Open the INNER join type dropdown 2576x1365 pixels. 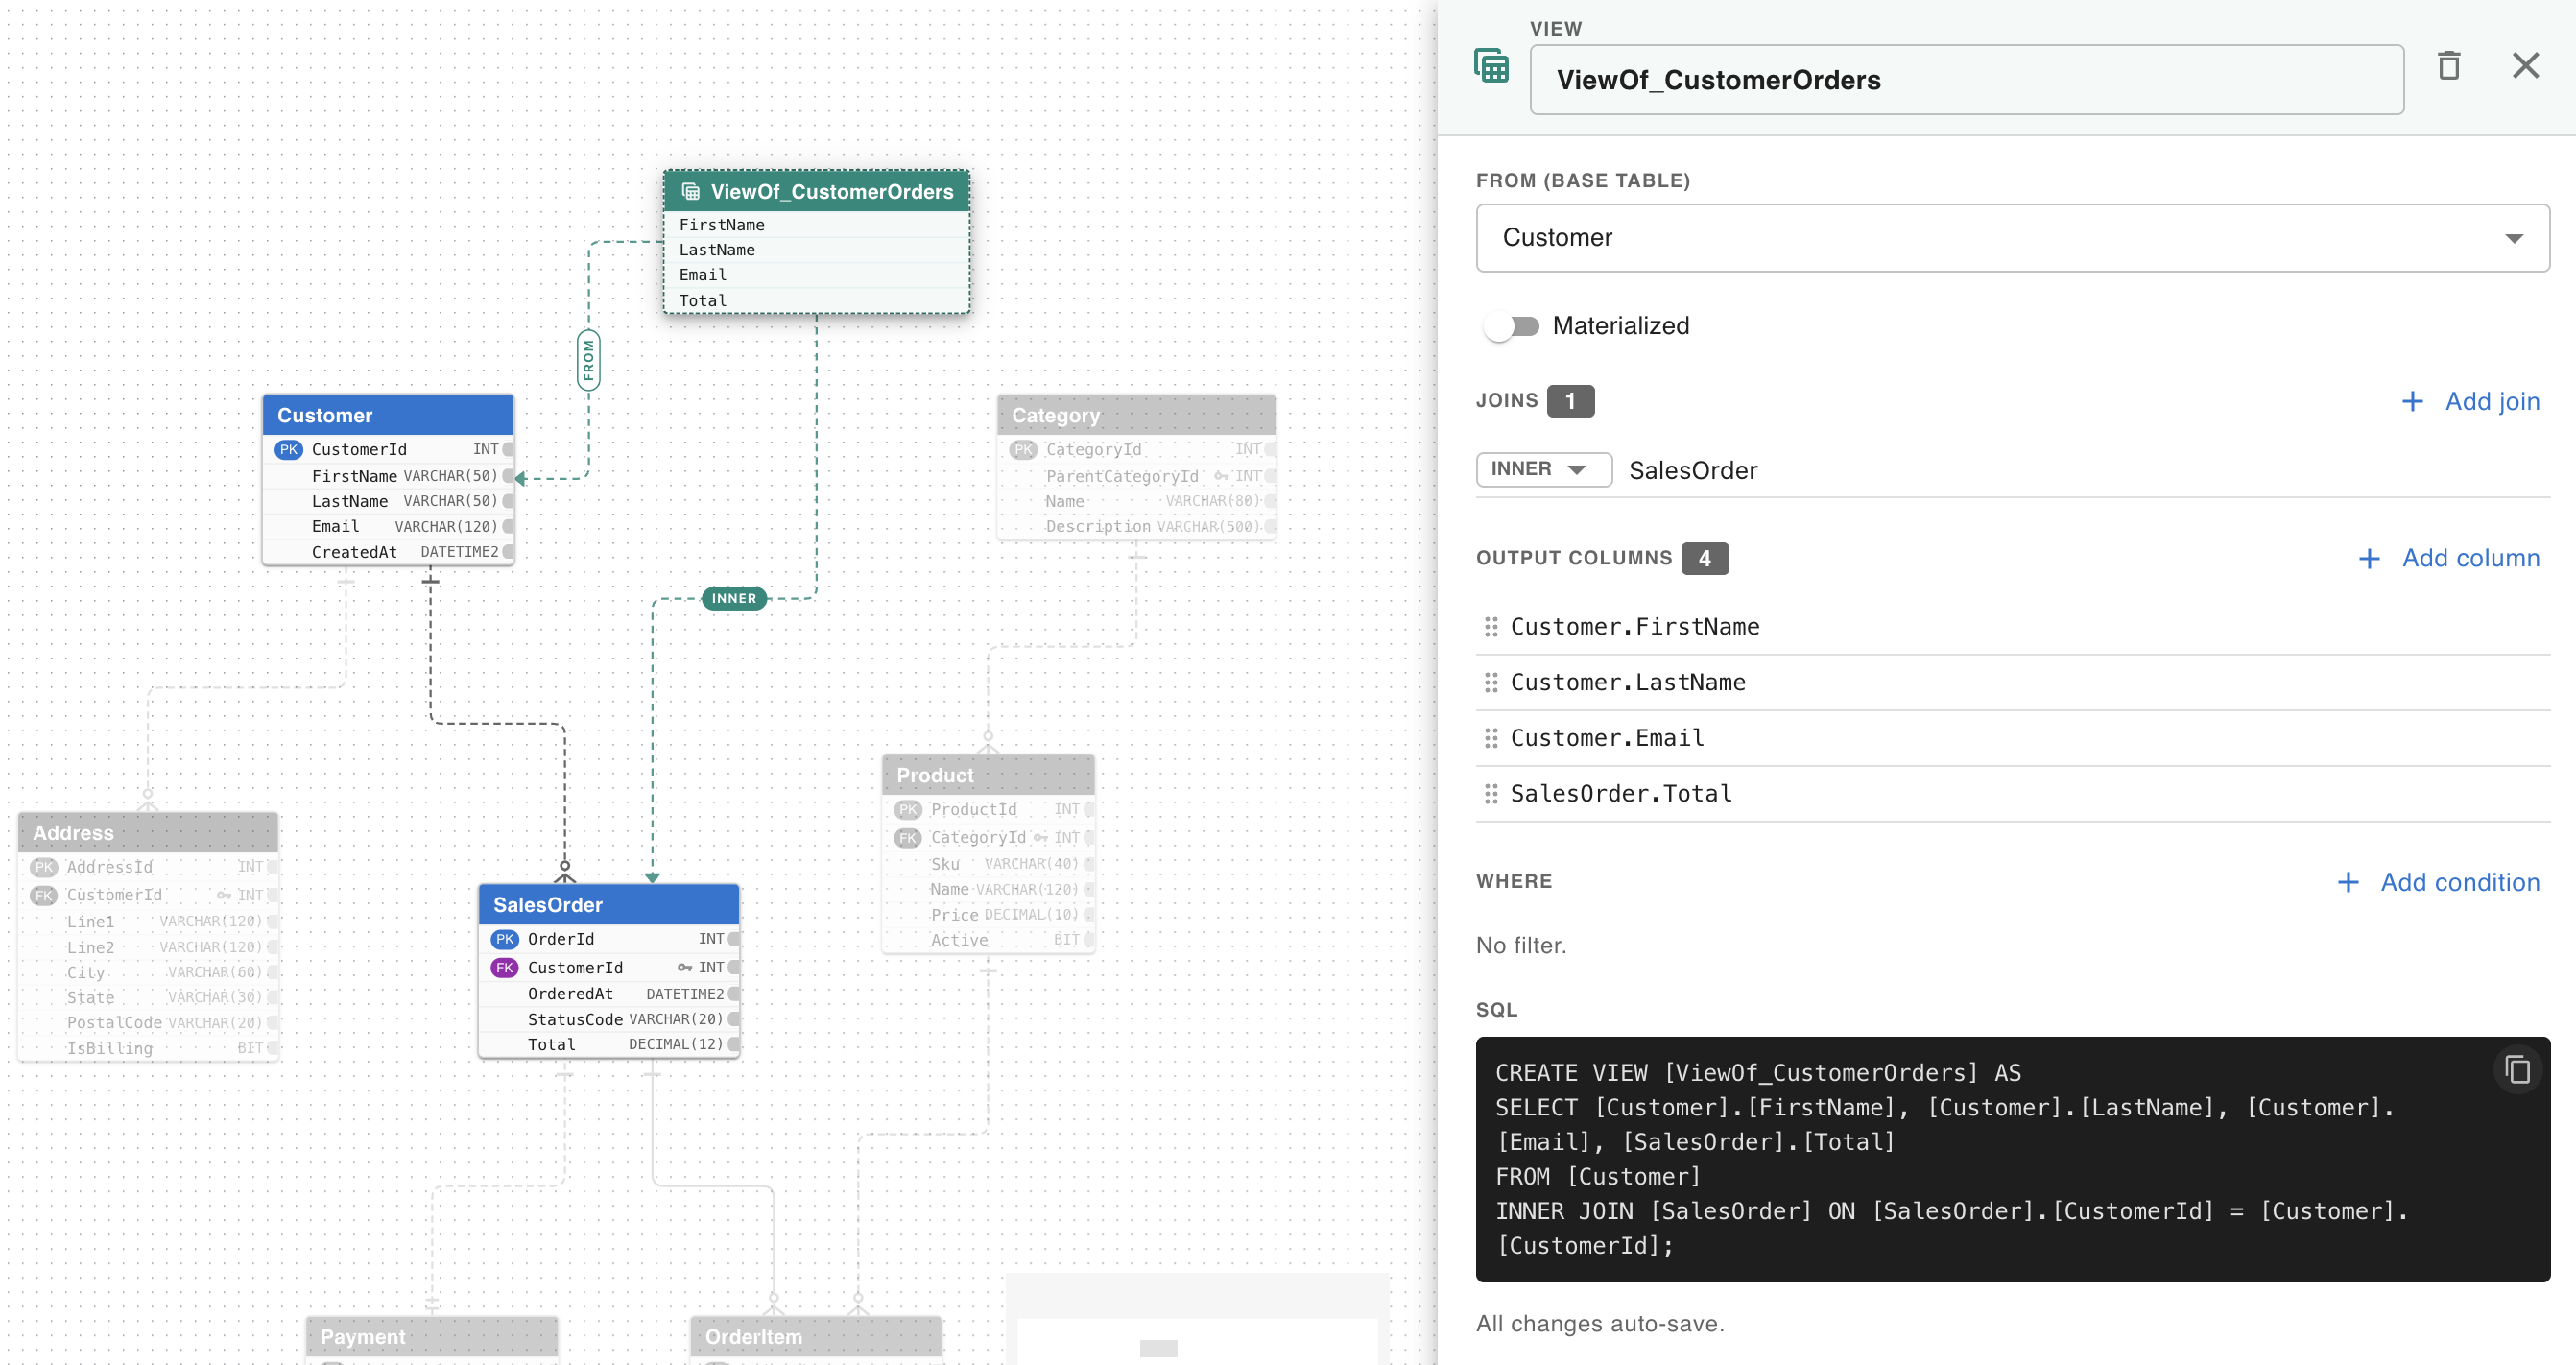[1543, 469]
